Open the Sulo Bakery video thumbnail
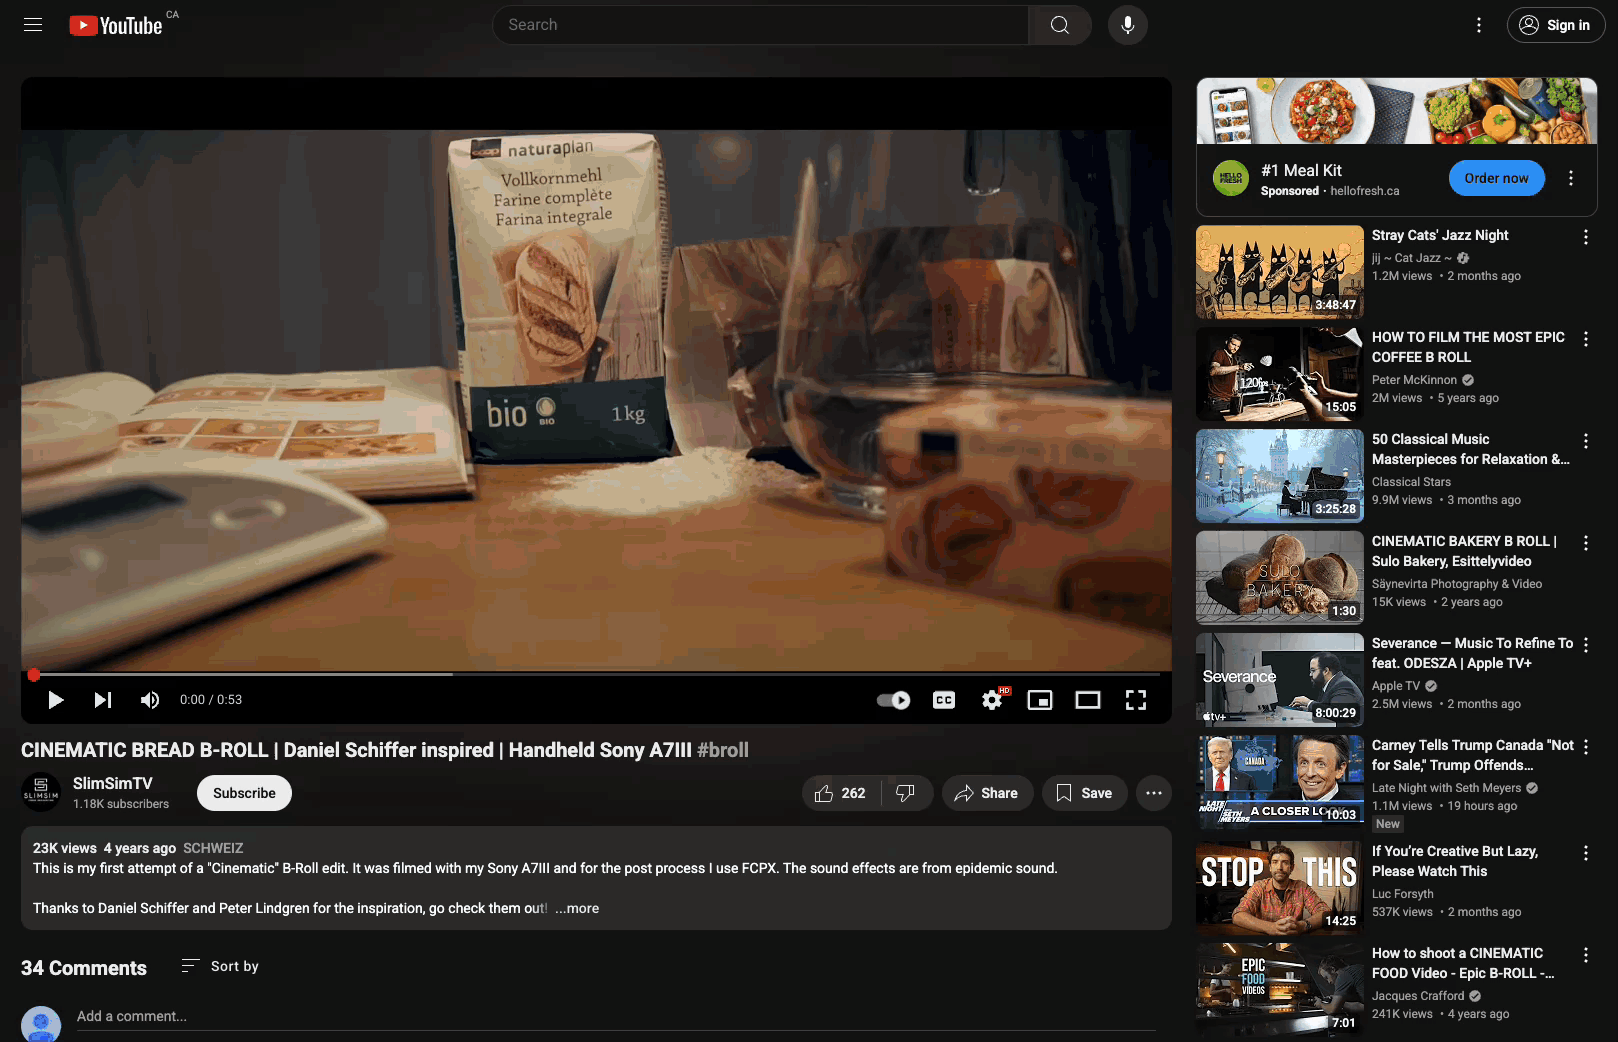This screenshot has width=1618, height=1042. click(1280, 578)
